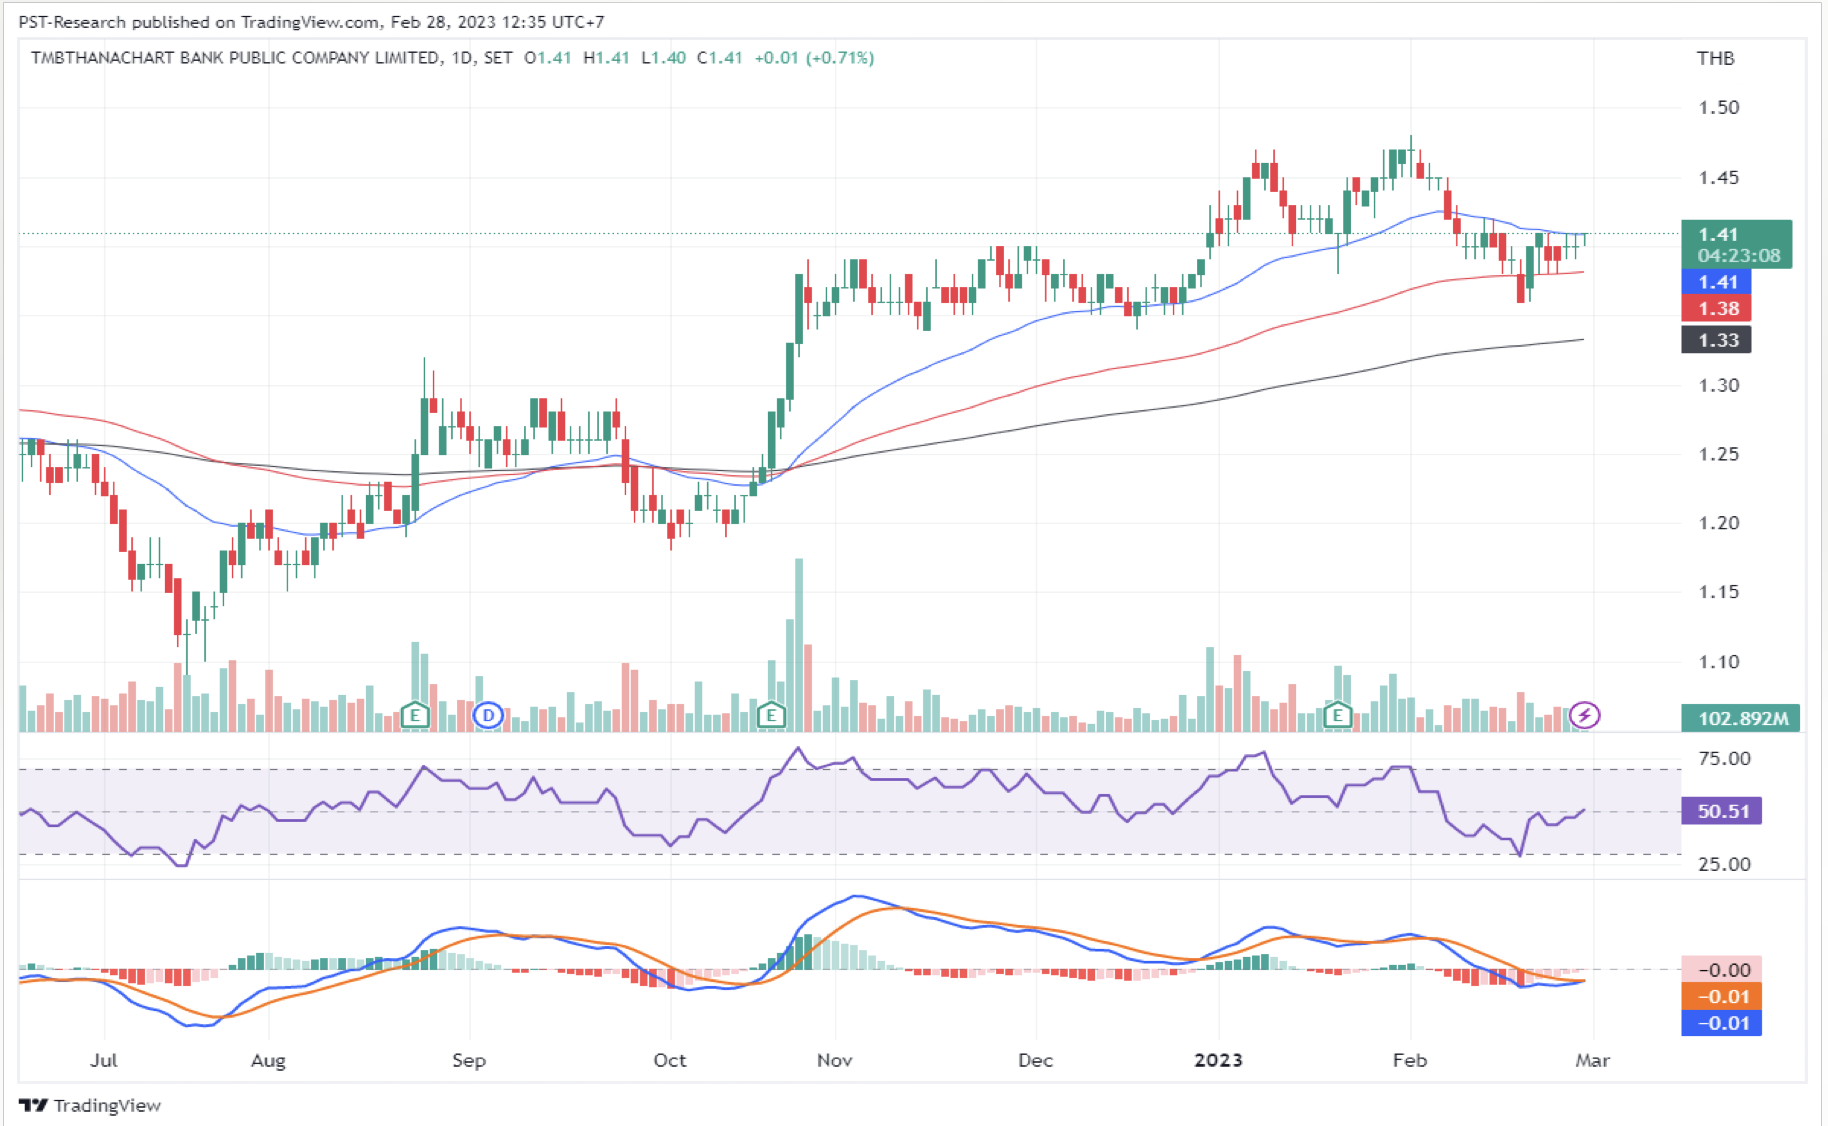Click the Oct label on the time axis
The width and height of the screenshot is (1828, 1126).
click(670, 1060)
